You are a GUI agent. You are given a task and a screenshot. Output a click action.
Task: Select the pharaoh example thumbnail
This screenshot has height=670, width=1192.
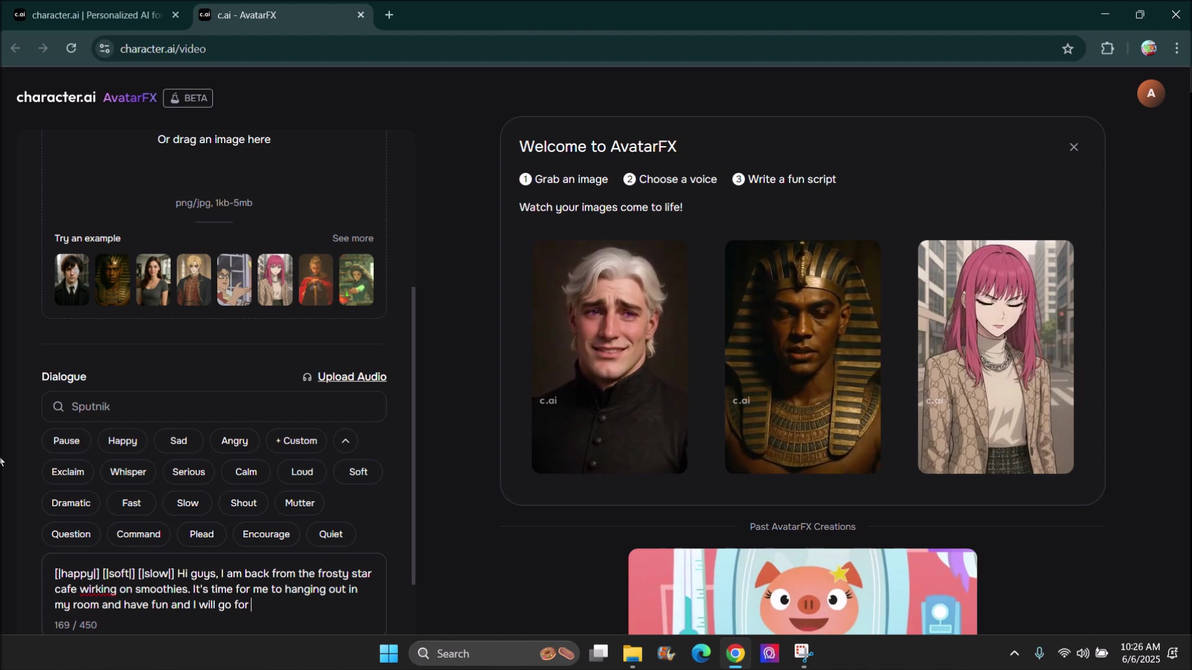click(x=113, y=279)
